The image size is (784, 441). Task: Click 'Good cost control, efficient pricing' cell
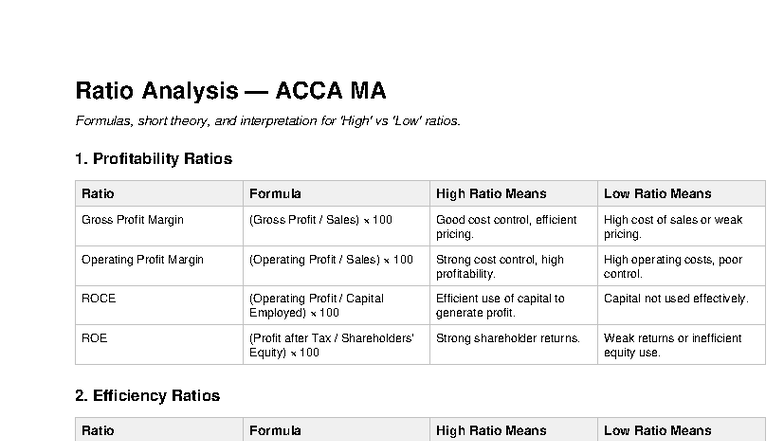point(507,227)
